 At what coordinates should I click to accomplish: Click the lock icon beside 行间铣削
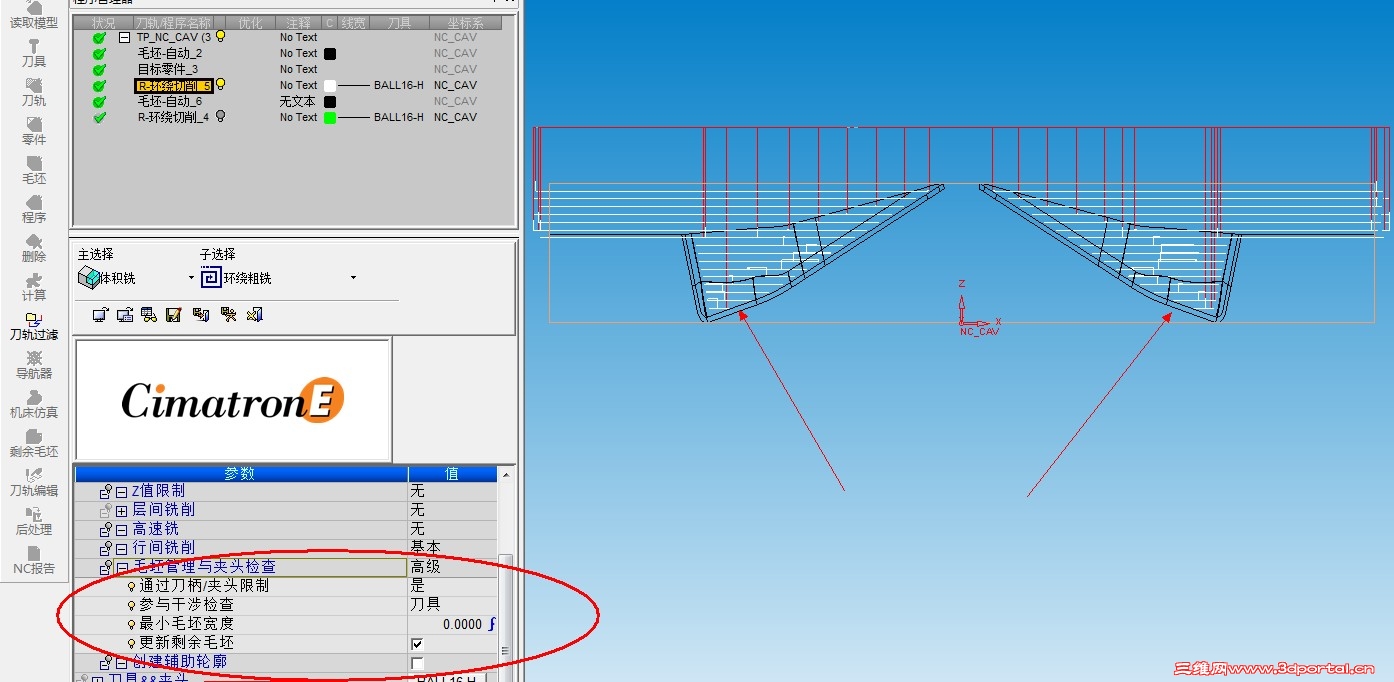(106, 548)
